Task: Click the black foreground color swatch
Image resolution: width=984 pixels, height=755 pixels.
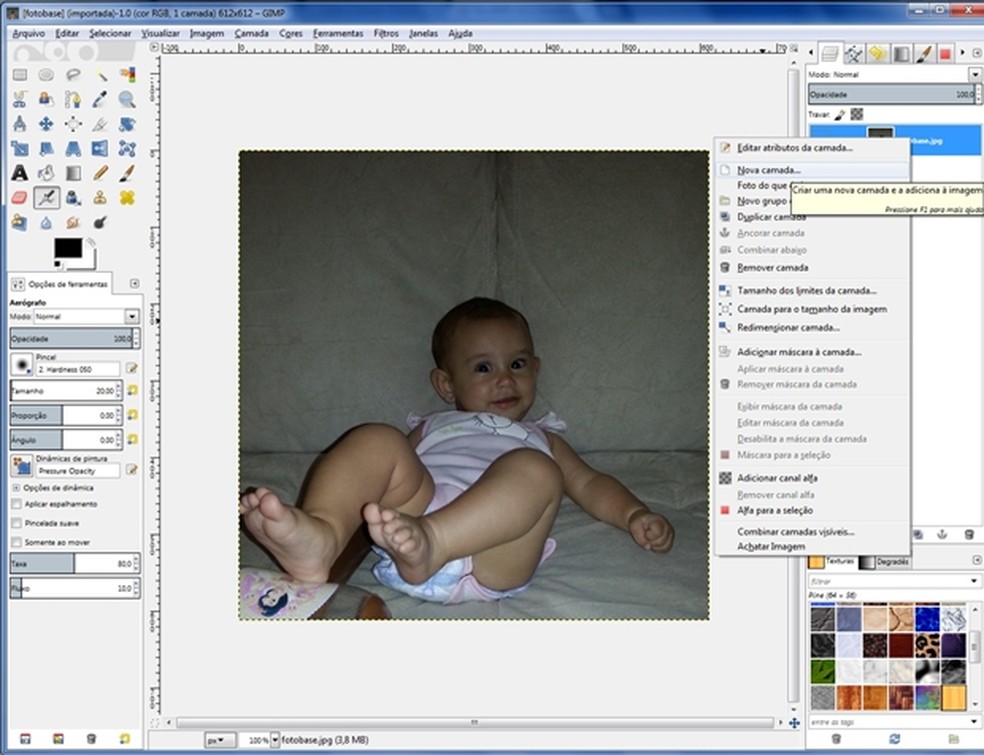Action: click(66, 247)
